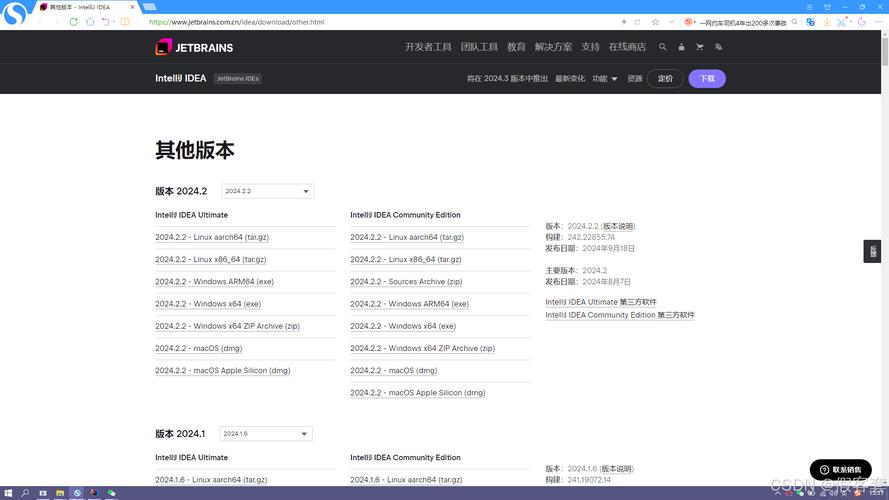This screenshot has height=500, width=889.
Task: Click 定价 pricing button
Action: pyautogui.click(x=665, y=79)
